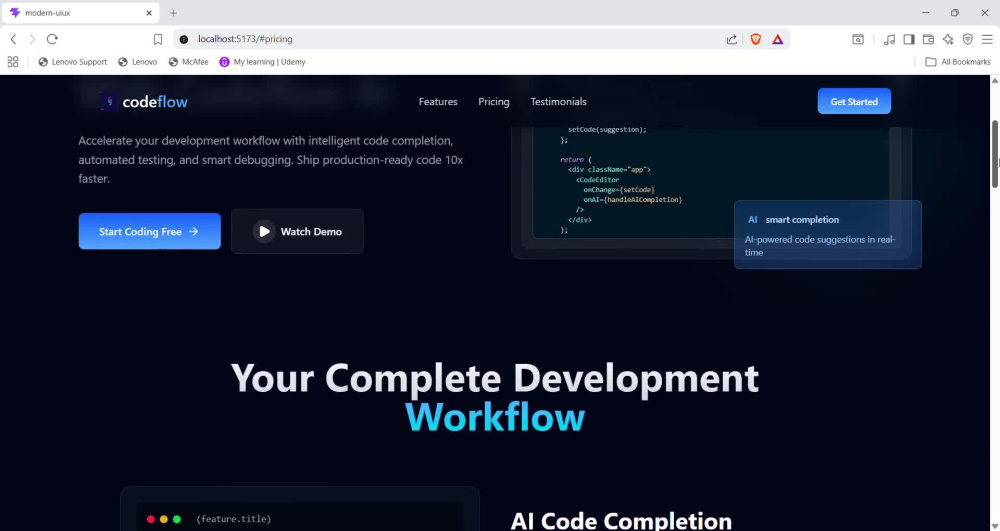Open the share this page icon
The width and height of the screenshot is (1000, 531).
tap(732, 39)
